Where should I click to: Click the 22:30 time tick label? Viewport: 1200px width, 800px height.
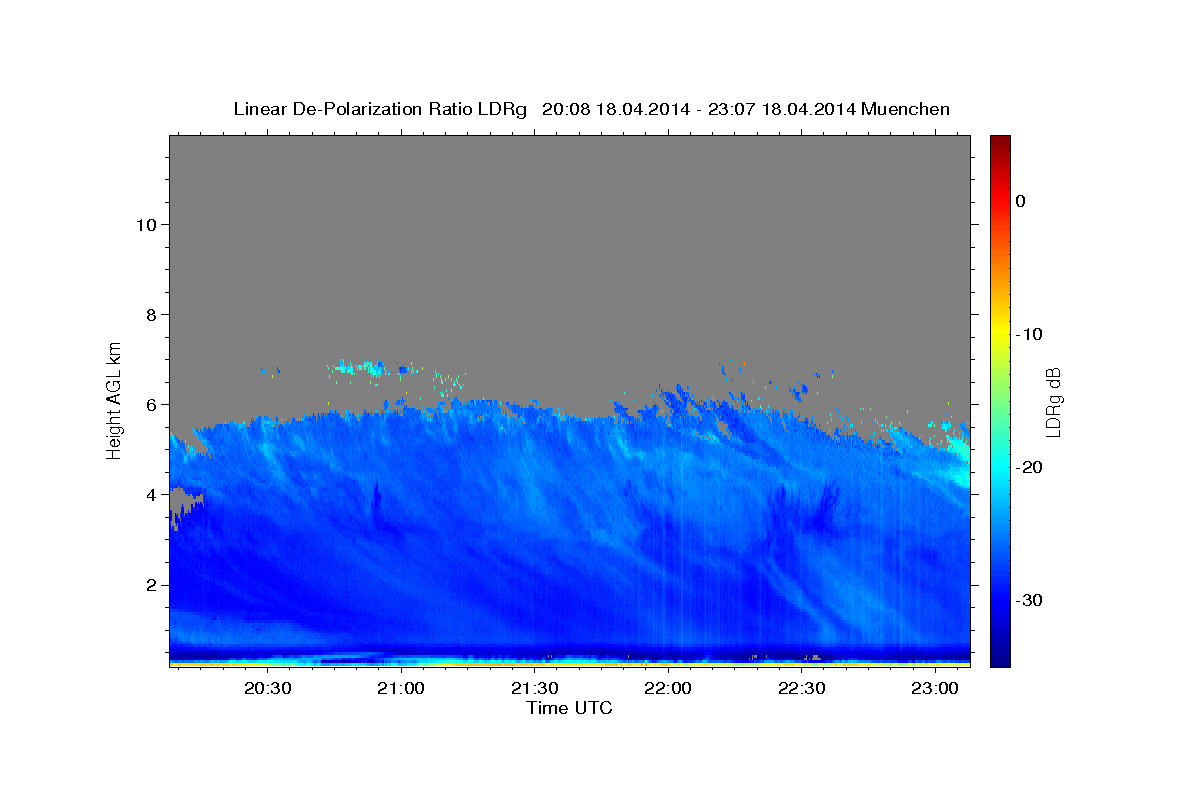click(x=801, y=688)
